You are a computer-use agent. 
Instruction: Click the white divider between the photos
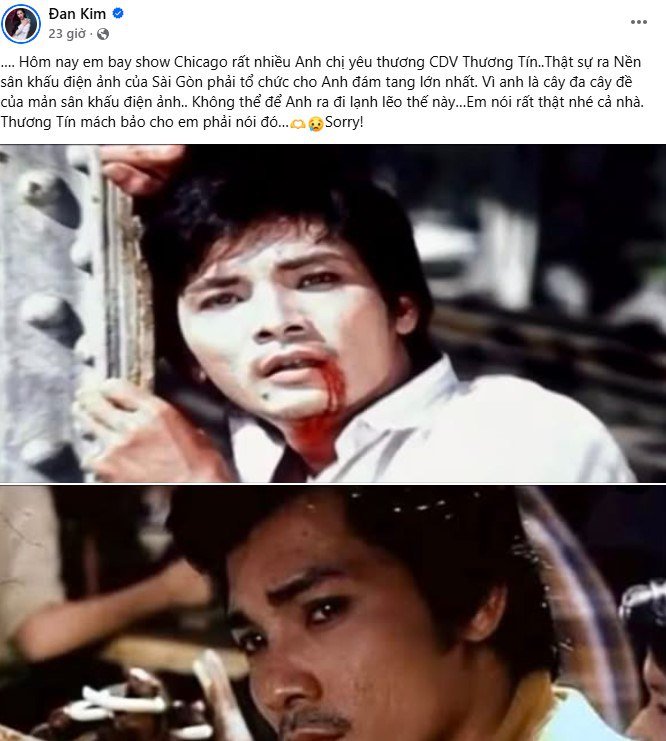pos(333,483)
